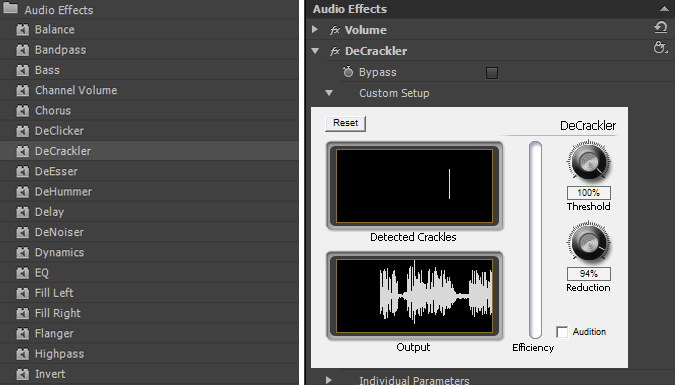Expand the Volume effect
The width and height of the screenshot is (675, 385).
(315, 29)
